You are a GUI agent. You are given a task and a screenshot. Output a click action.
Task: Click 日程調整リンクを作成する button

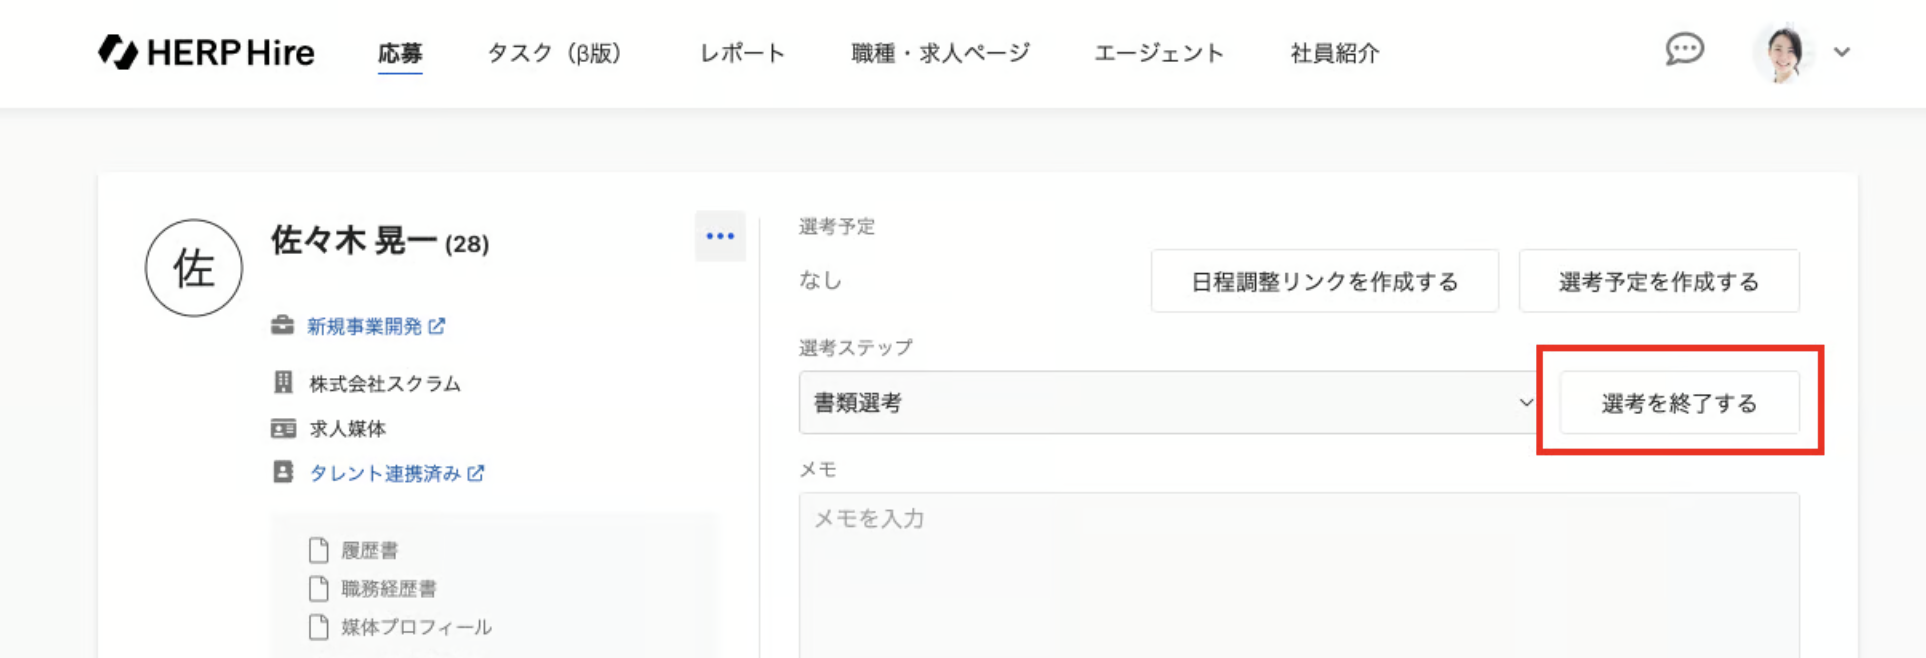1324,282
